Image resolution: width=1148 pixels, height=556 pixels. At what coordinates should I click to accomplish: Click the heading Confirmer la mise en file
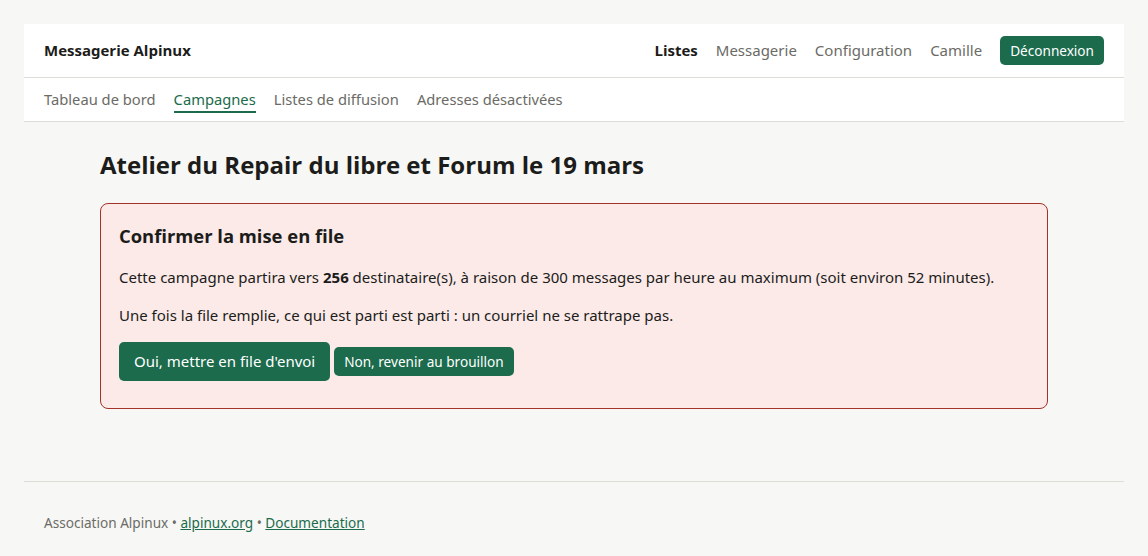point(231,237)
